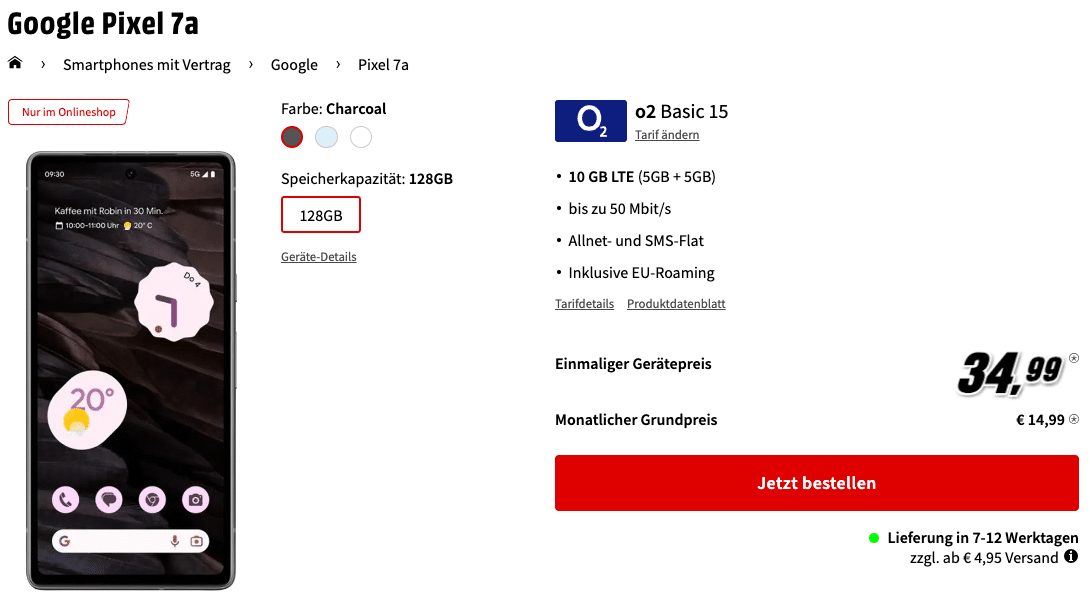Open Smartphones mit Vertrag breadcrumb

pyautogui.click(x=147, y=65)
